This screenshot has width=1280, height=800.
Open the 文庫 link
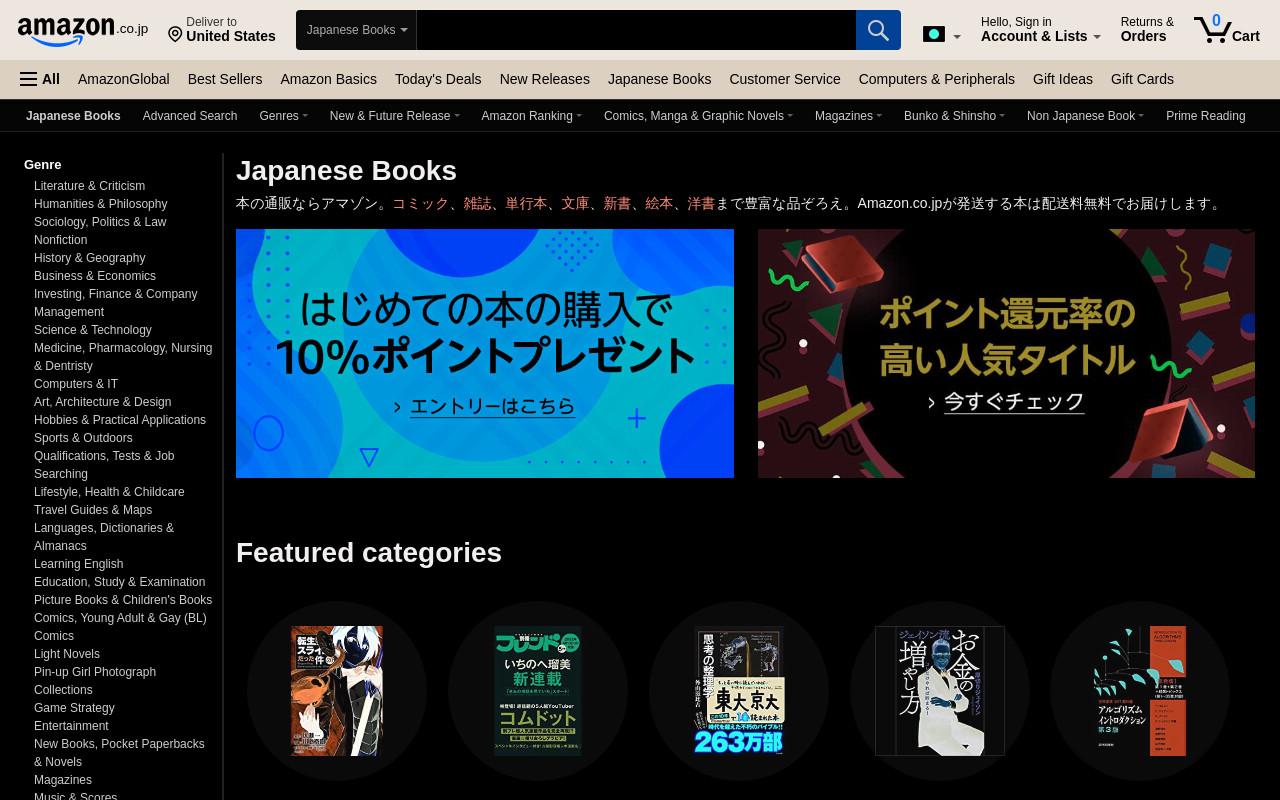click(x=575, y=203)
